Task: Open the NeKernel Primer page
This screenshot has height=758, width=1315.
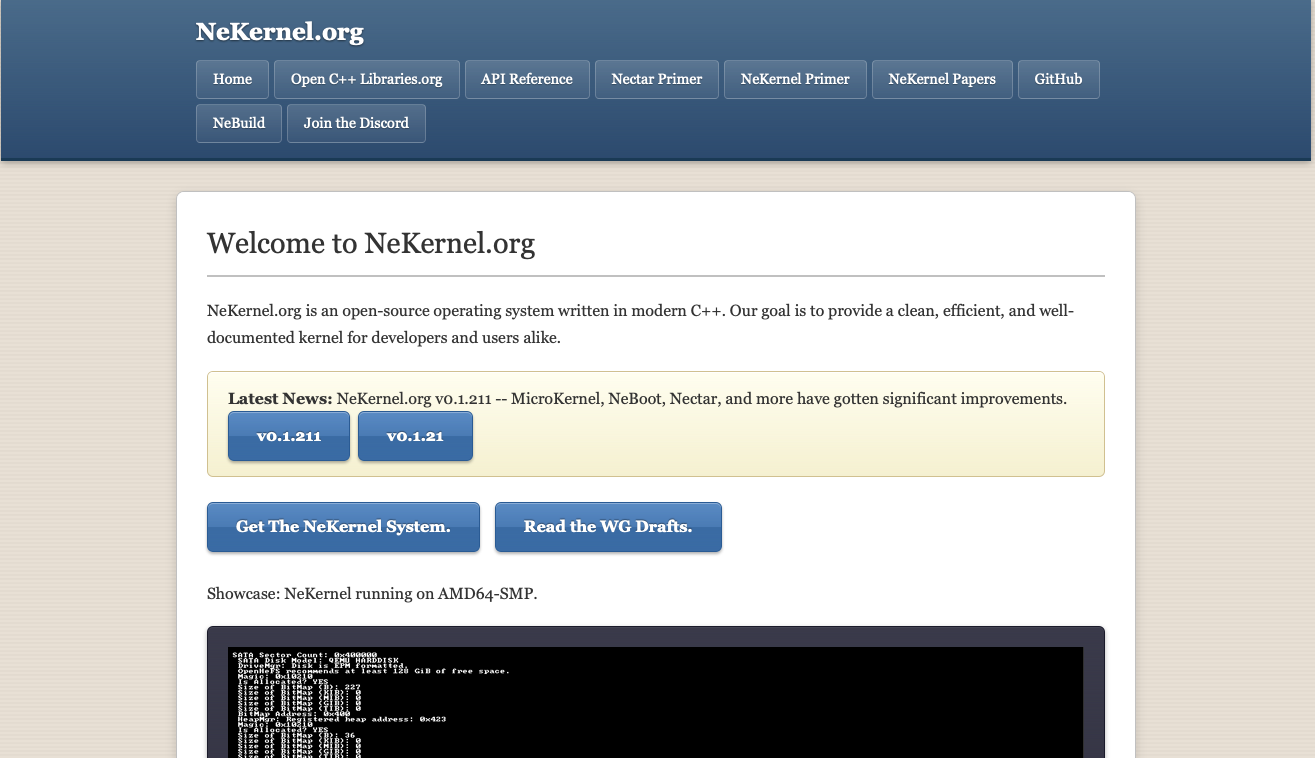Action: pyautogui.click(x=794, y=79)
